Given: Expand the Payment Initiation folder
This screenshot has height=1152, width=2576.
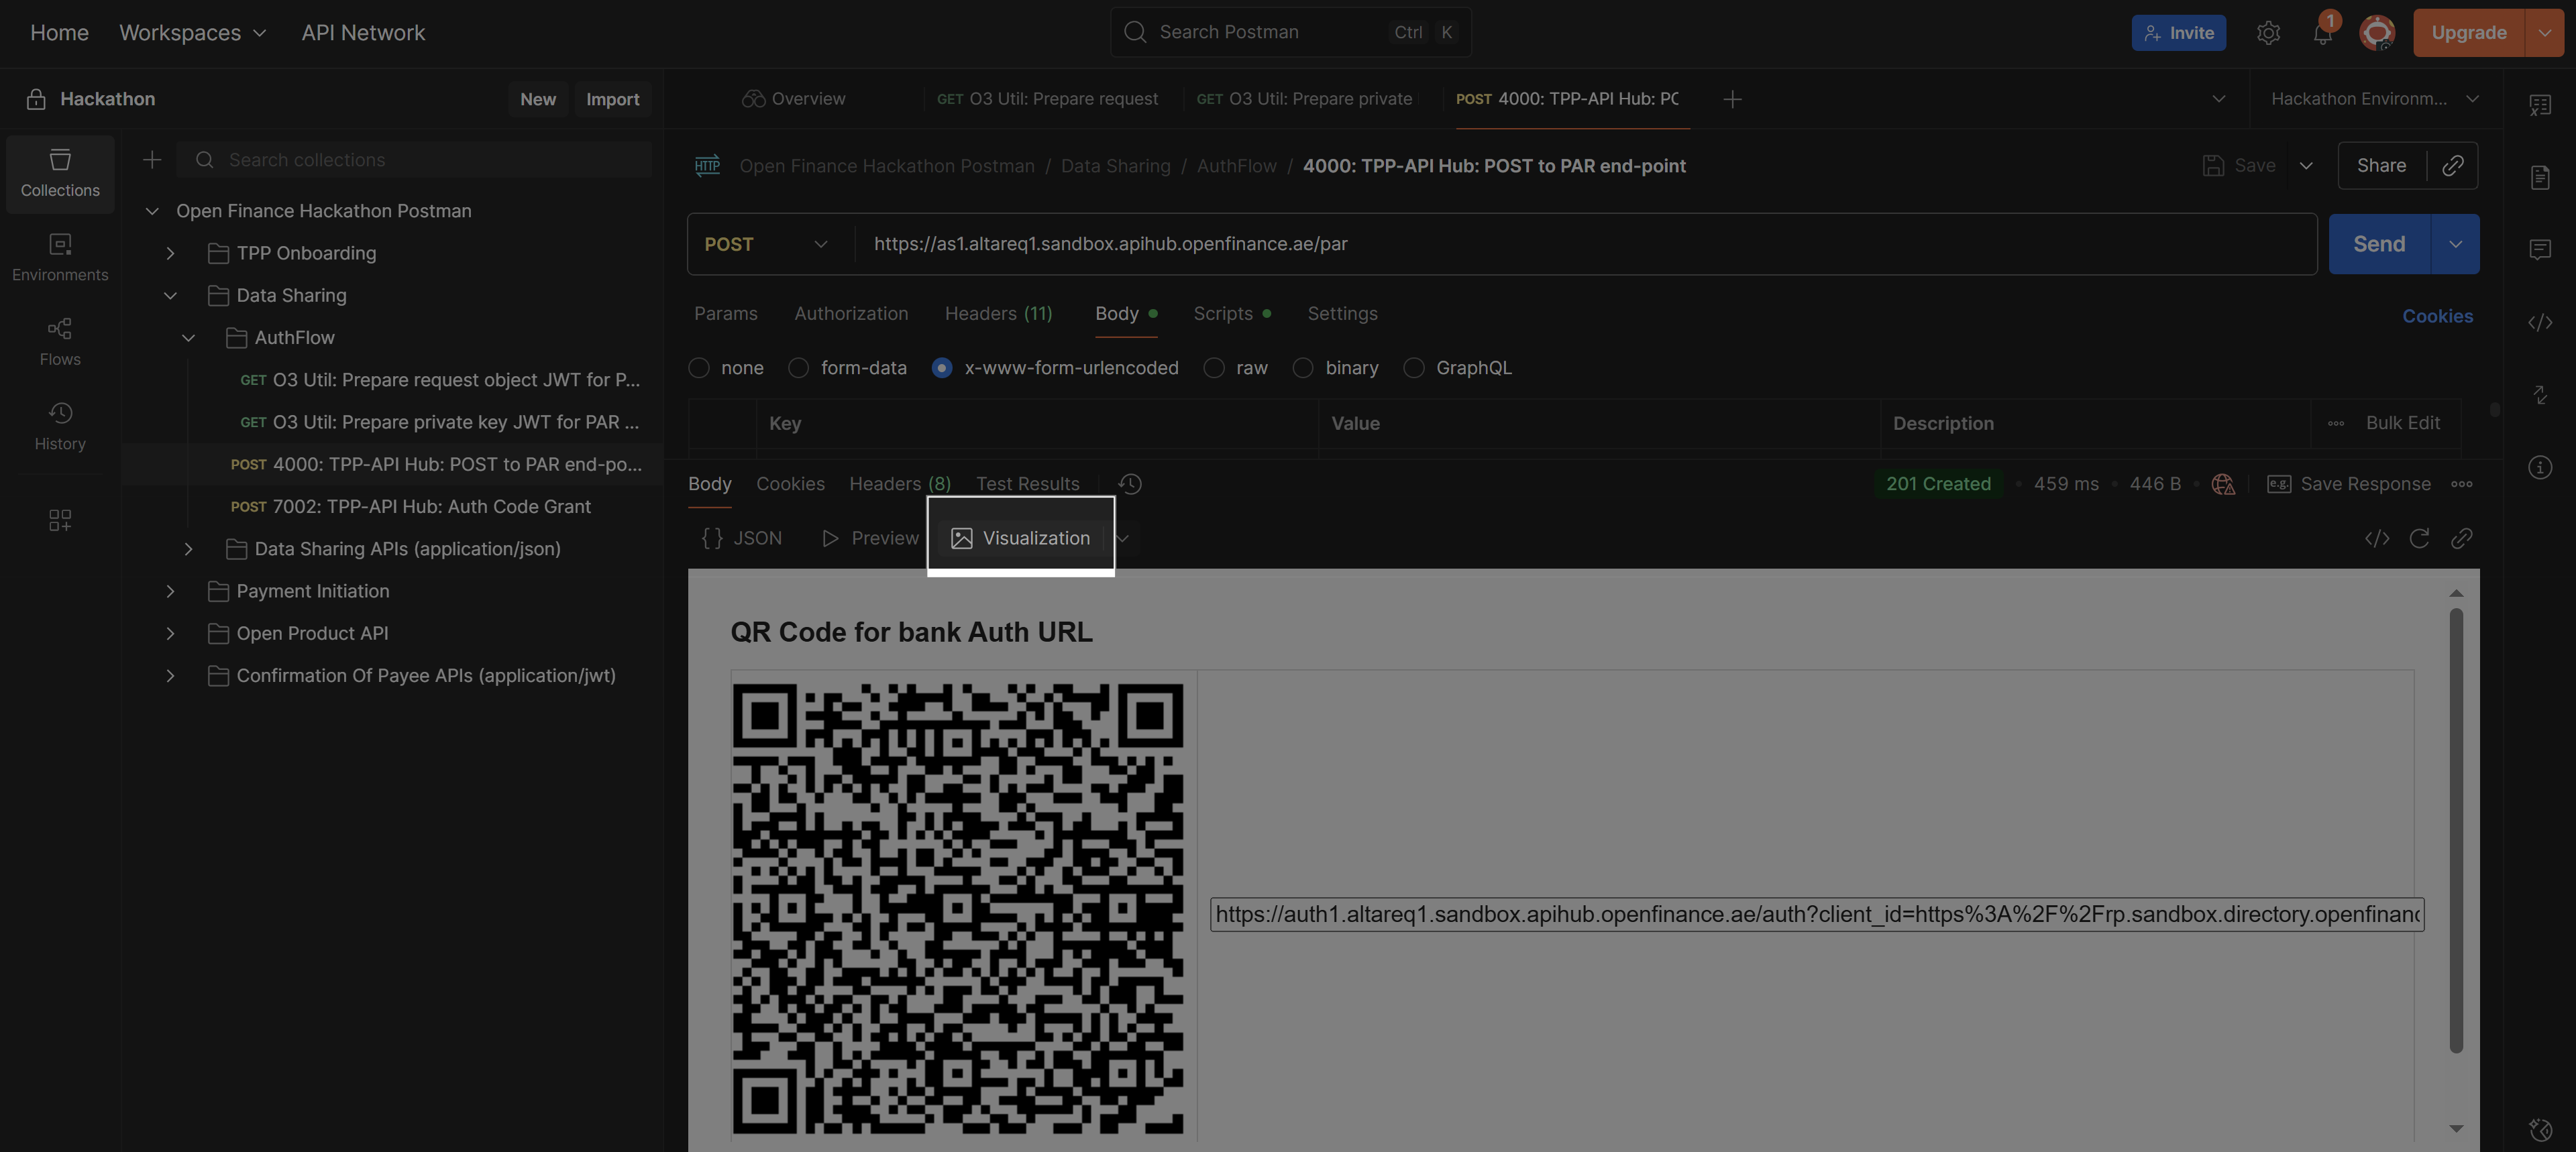Looking at the screenshot, I should [x=170, y=592].
